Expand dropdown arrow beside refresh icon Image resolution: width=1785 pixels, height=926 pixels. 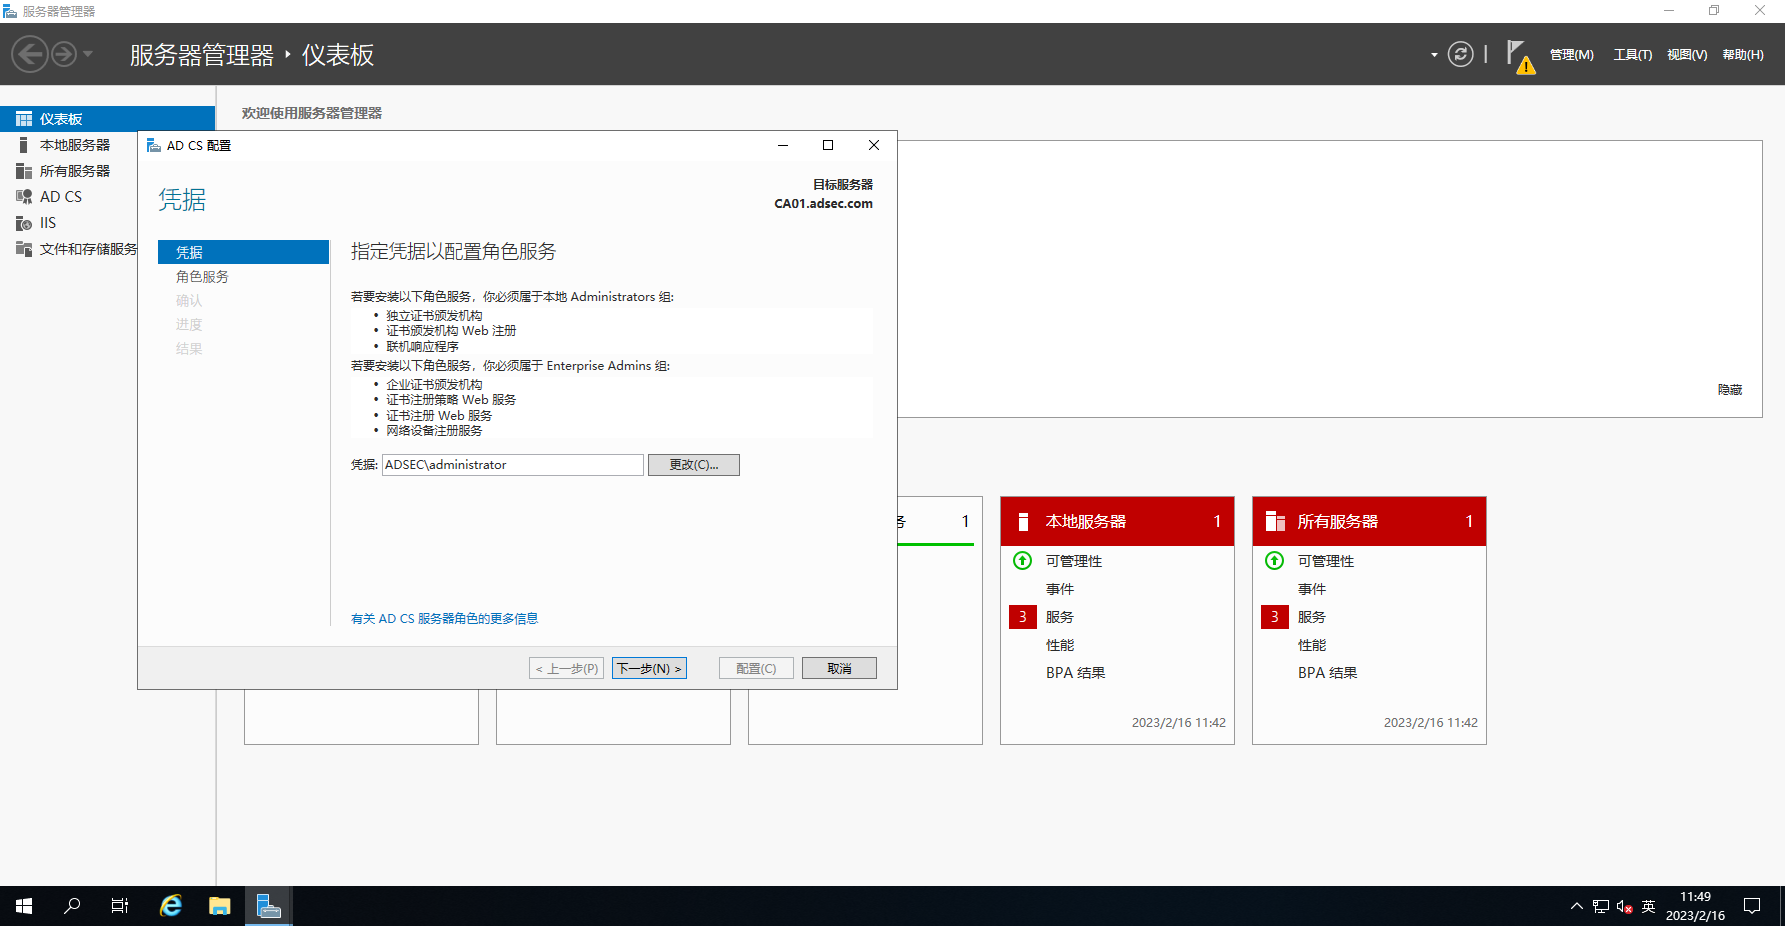(x=1434, y=55)
